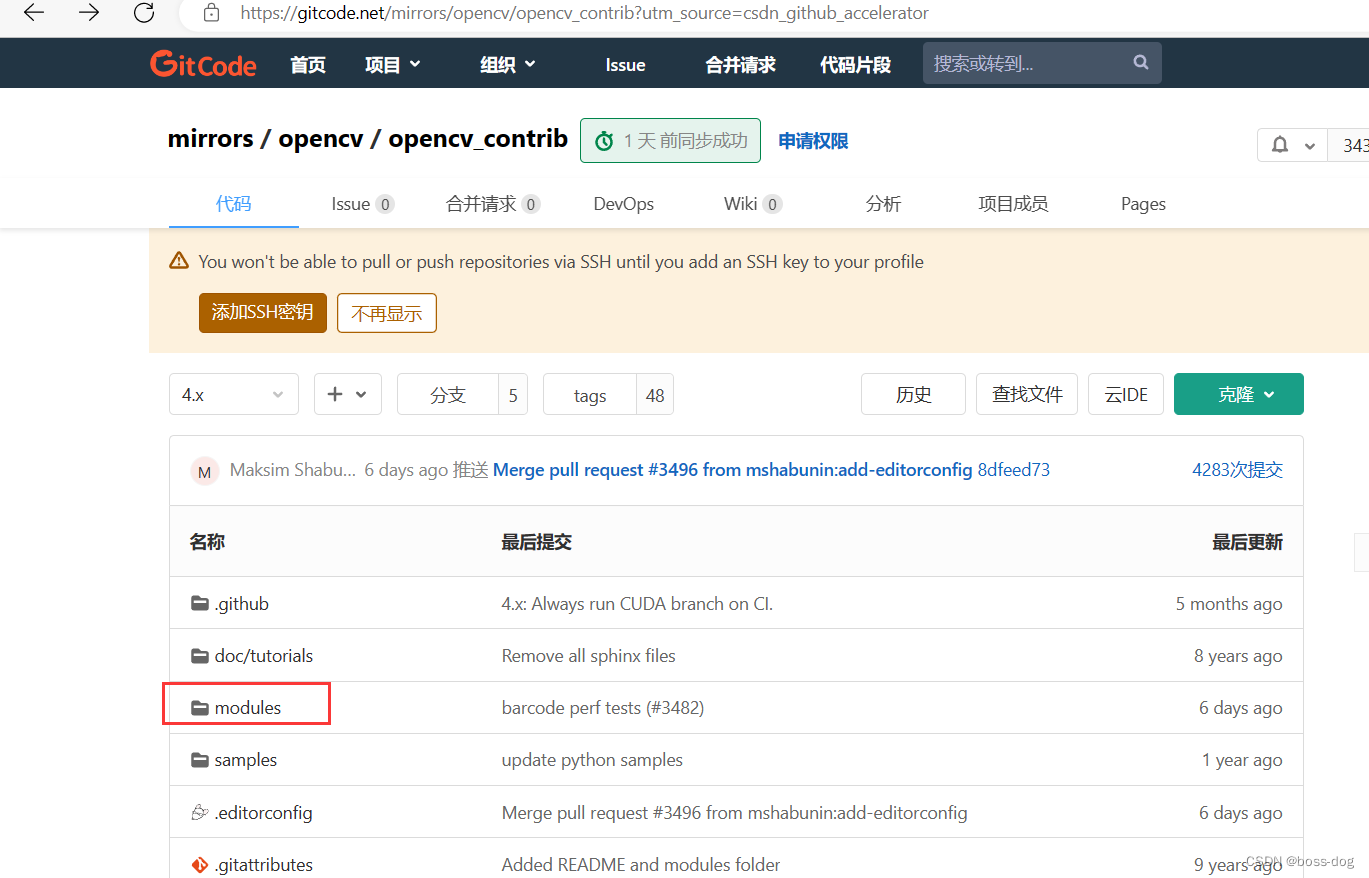The width and height of the screenshot is (1369, 878).
Task: Click 'update python samples' commit message
Action: point(592,760)
